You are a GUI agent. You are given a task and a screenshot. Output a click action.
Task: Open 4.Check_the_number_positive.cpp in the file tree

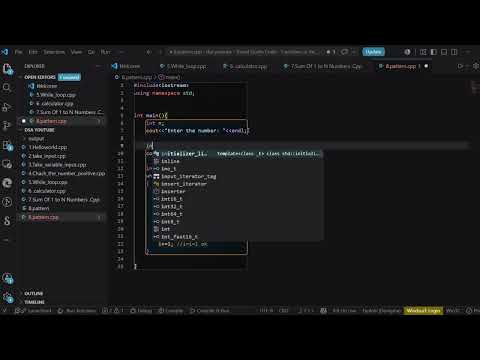coord(66,173)
